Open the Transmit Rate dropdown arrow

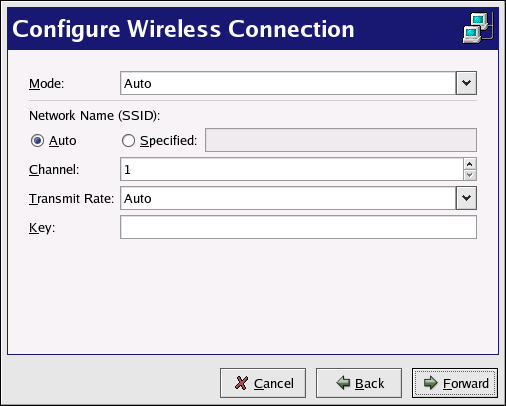coord(466,198)
